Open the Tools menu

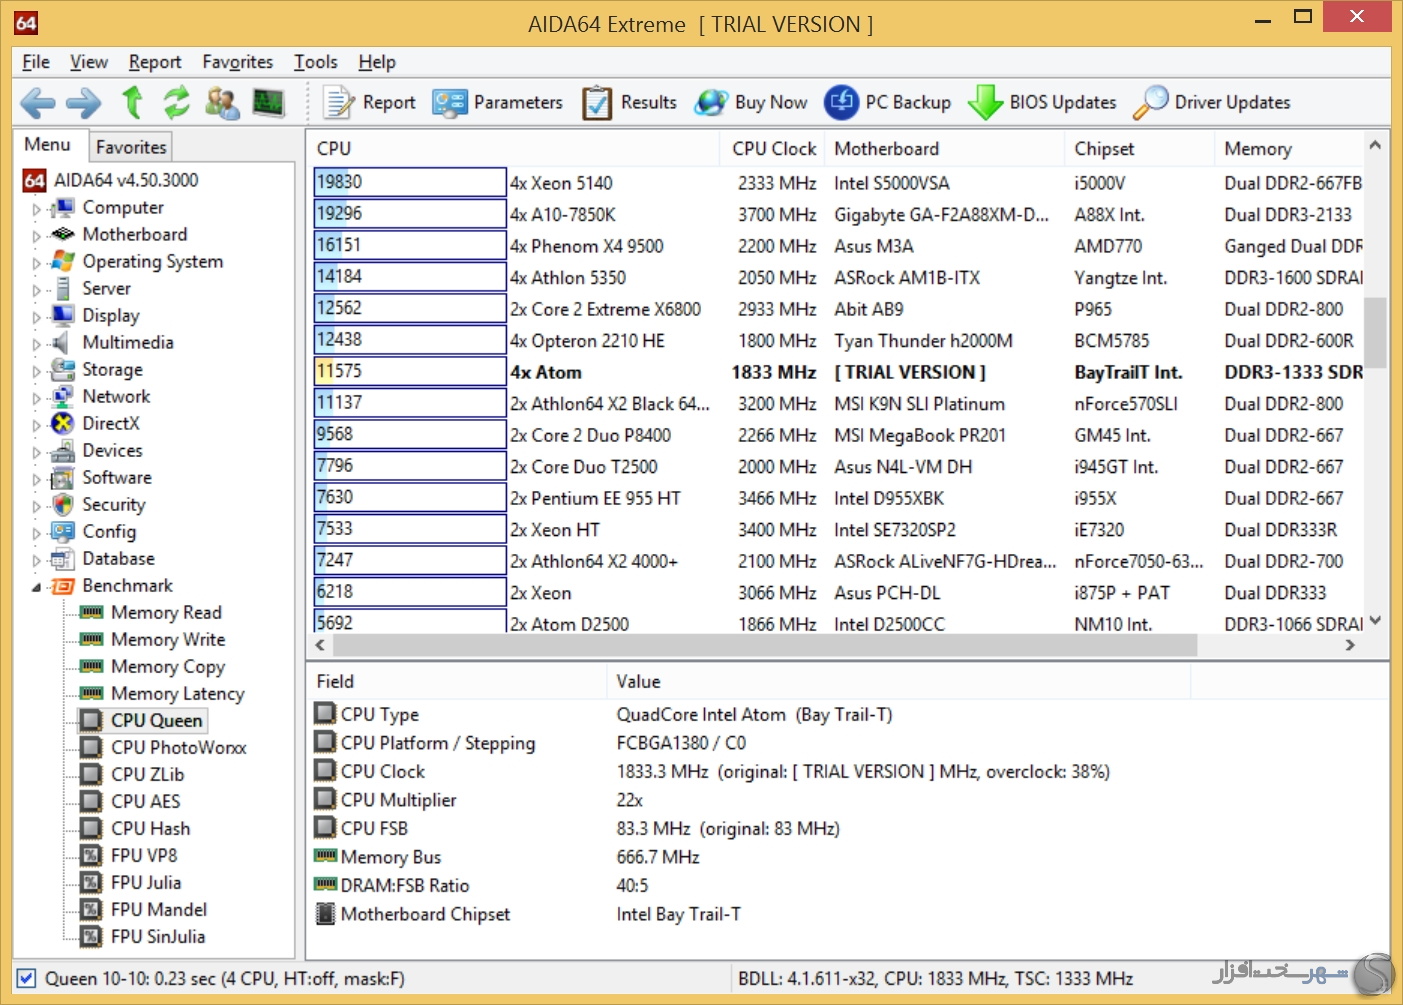coord(315,62)
